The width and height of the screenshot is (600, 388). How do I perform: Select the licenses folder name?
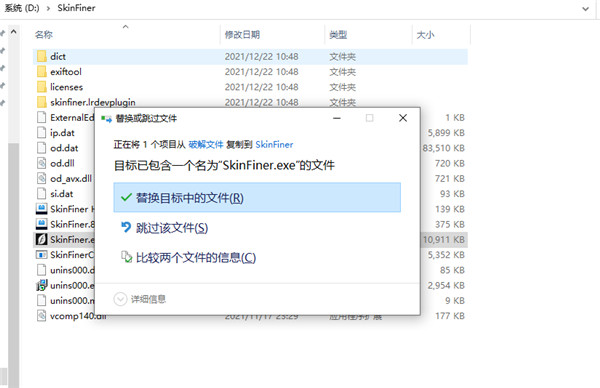[67, 87]
